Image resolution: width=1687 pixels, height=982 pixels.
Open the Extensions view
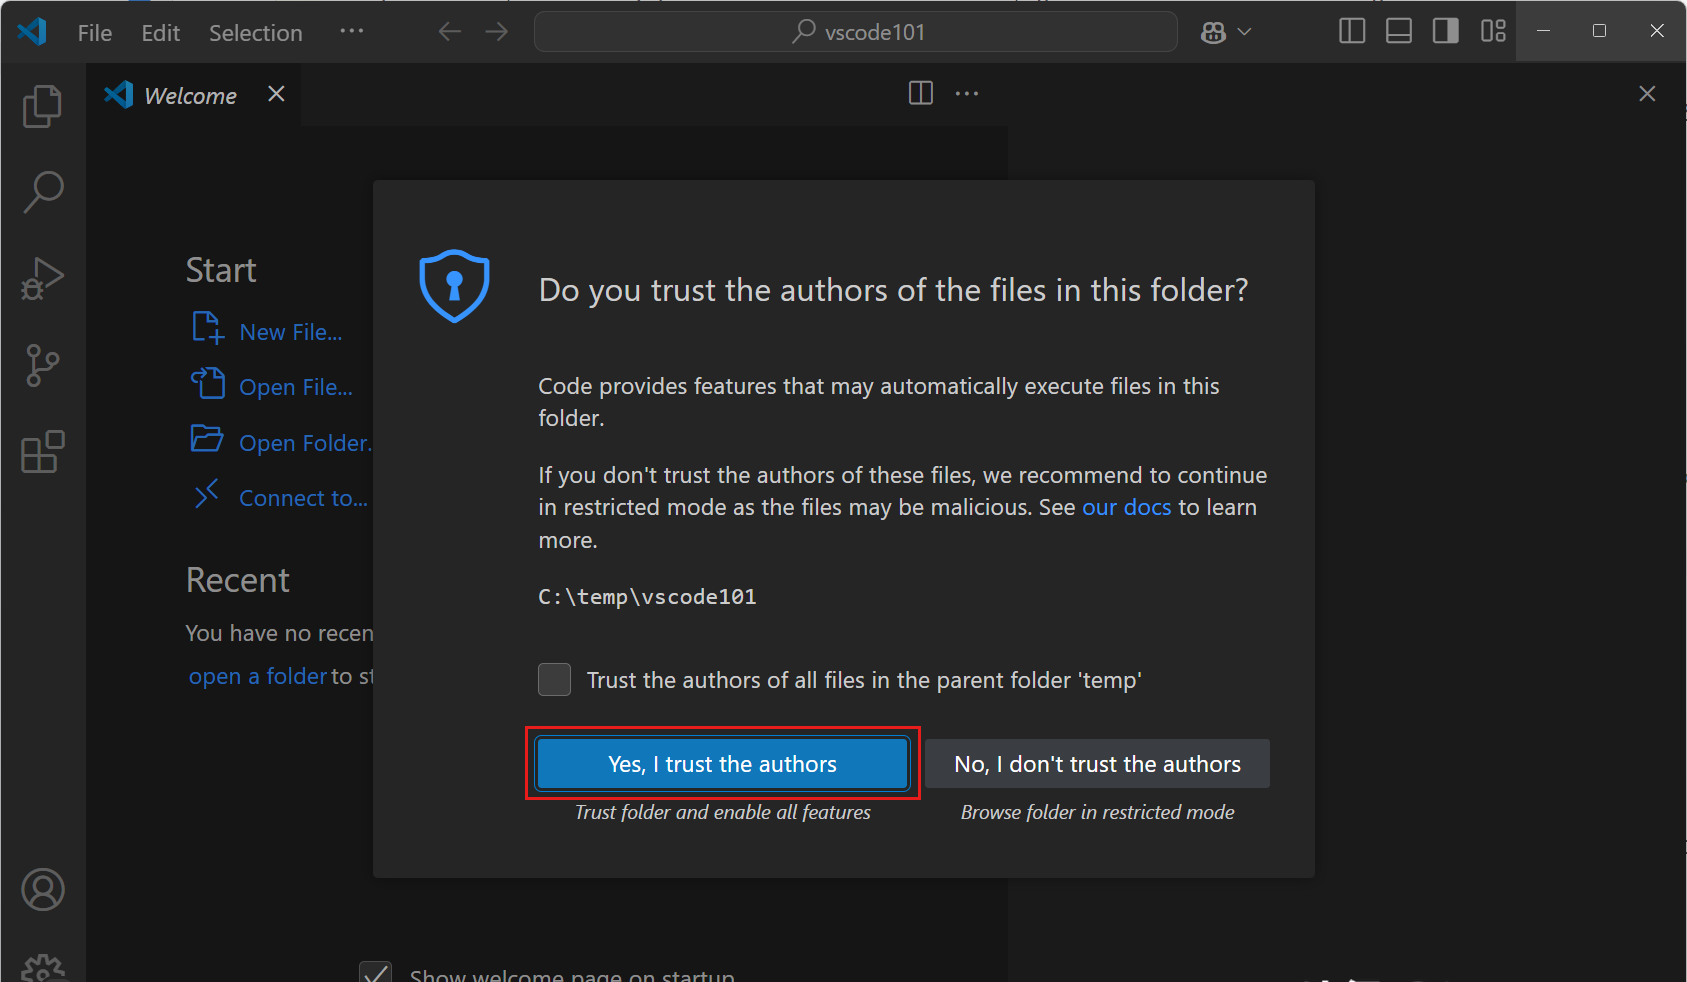click(x=42, y=452)
